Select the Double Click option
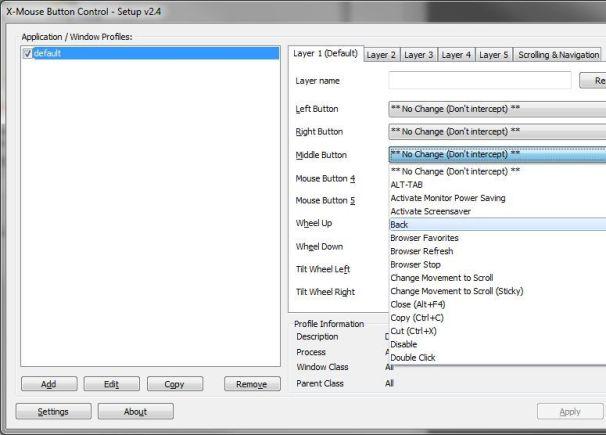606x435 pixels. (497, 358)
